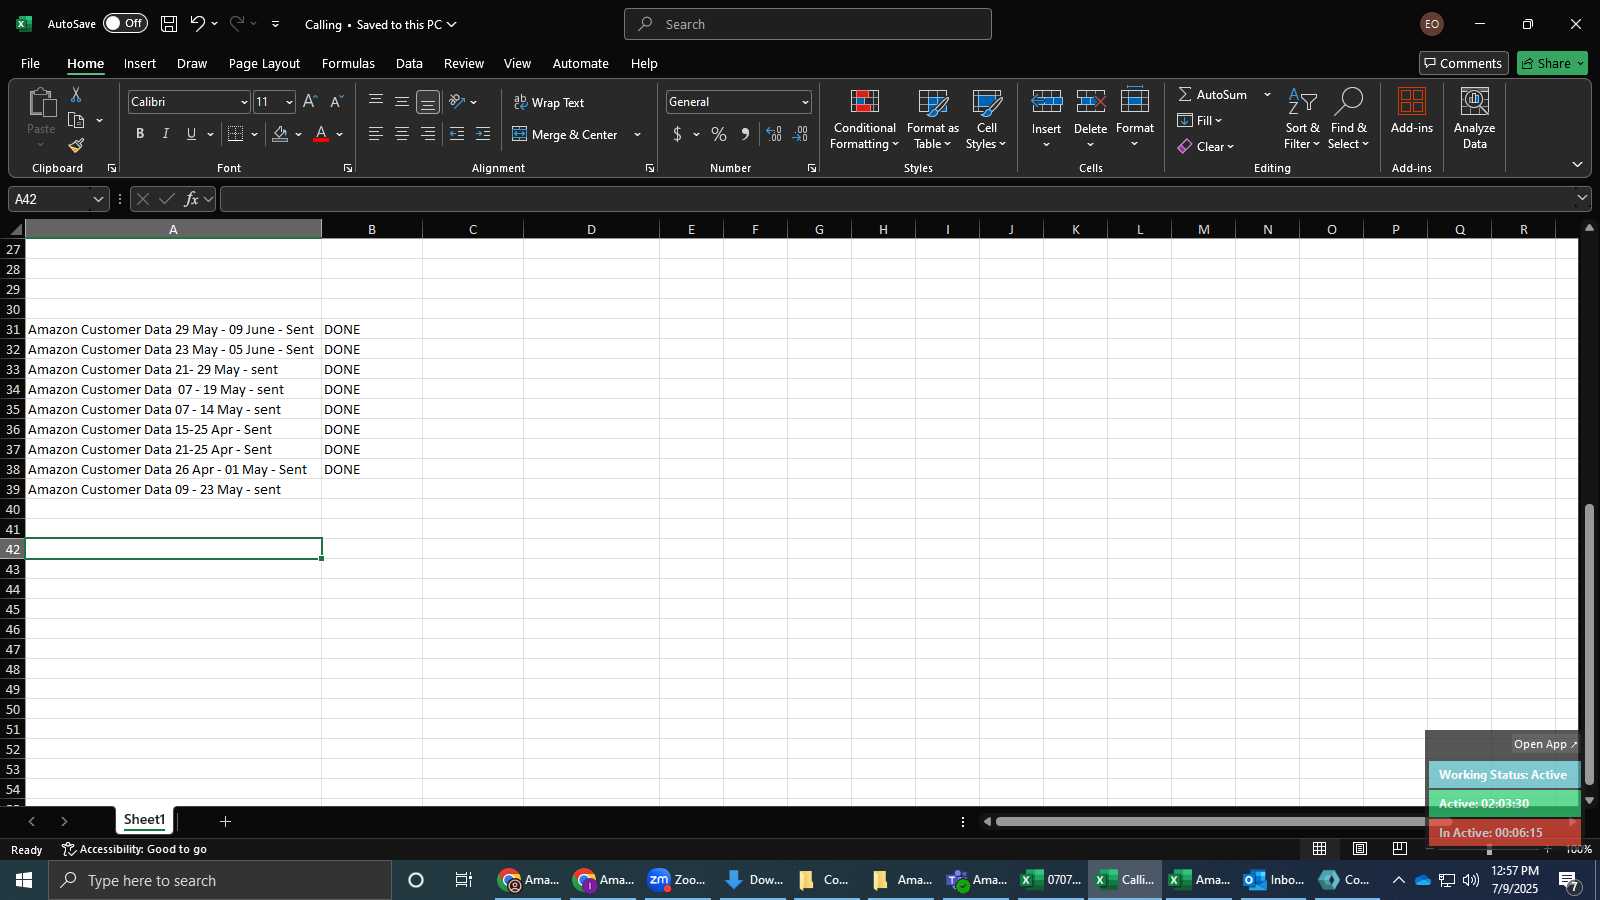Select the Format Painter brush
The image size is (1600, 900).
click(x=76, y=146)
